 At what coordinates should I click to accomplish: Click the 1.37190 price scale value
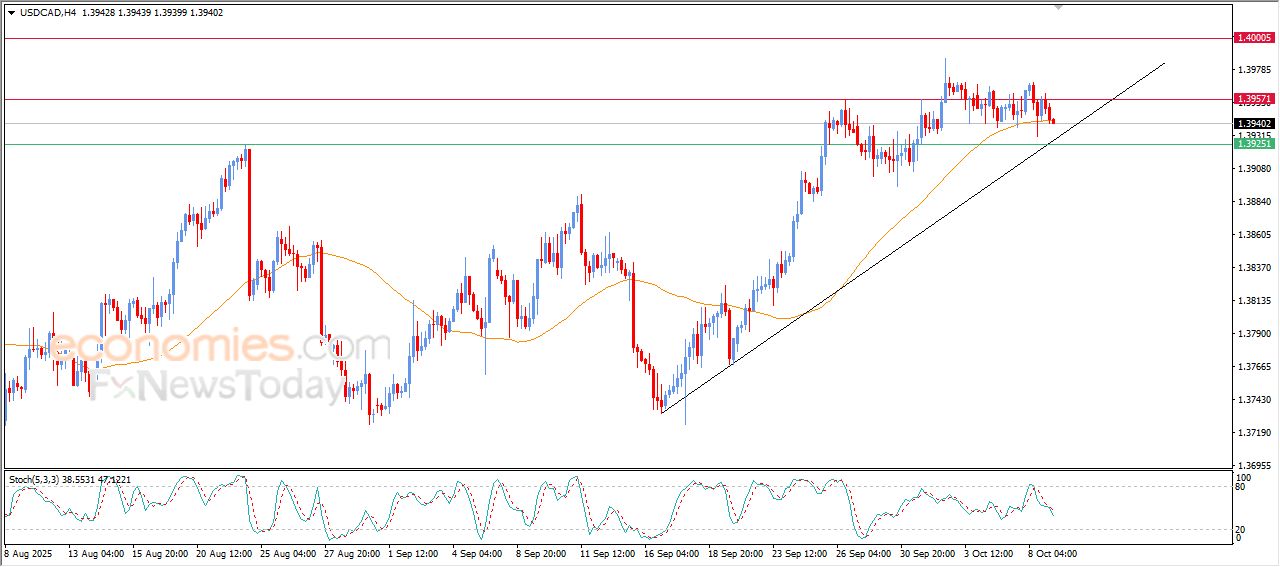coord(1254,433)
